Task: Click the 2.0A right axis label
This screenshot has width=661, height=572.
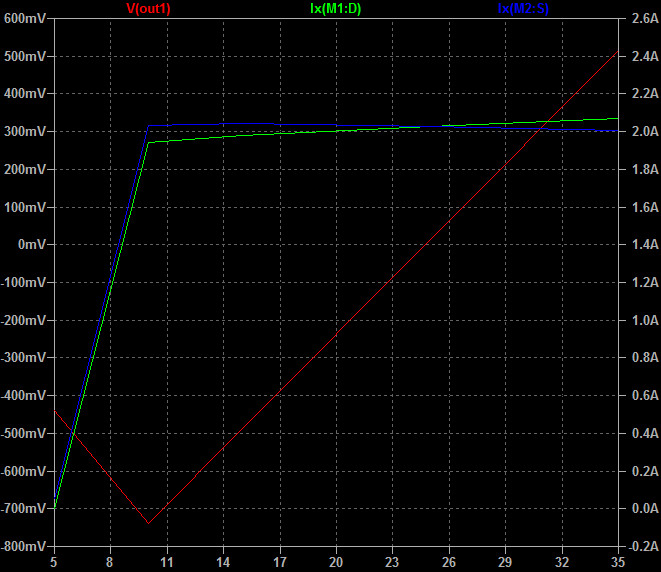Action: tap(645, 132)
